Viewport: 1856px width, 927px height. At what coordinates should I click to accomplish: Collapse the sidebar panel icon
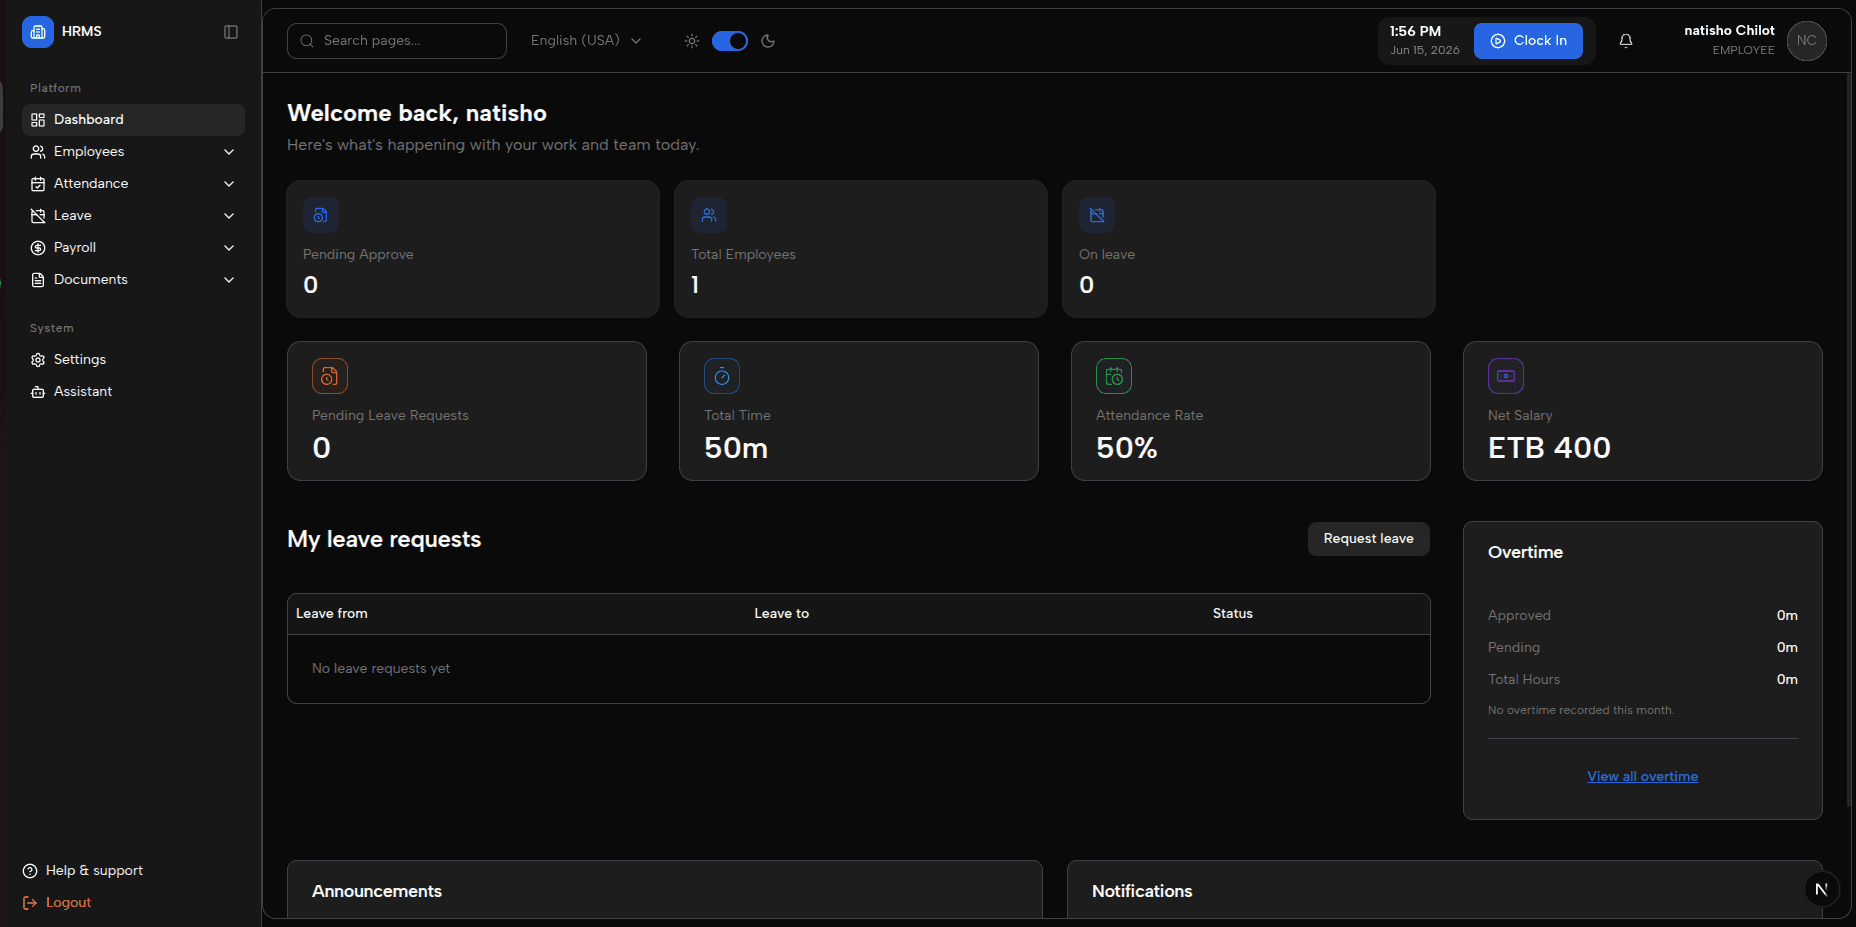pyautogui.click(x=231, y=32)
